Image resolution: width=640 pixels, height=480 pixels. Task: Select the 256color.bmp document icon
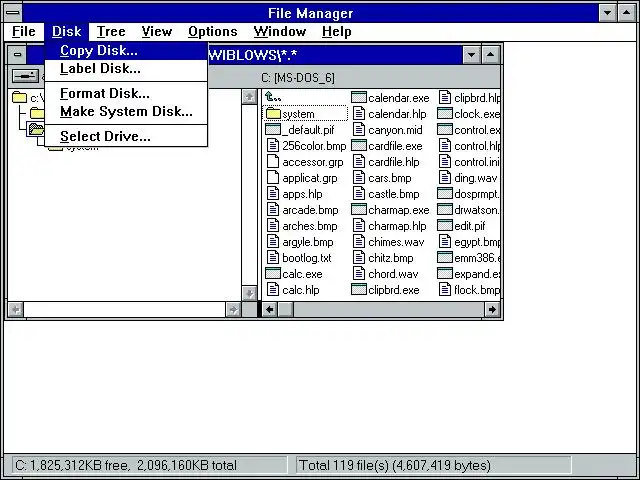coord(273,146)
